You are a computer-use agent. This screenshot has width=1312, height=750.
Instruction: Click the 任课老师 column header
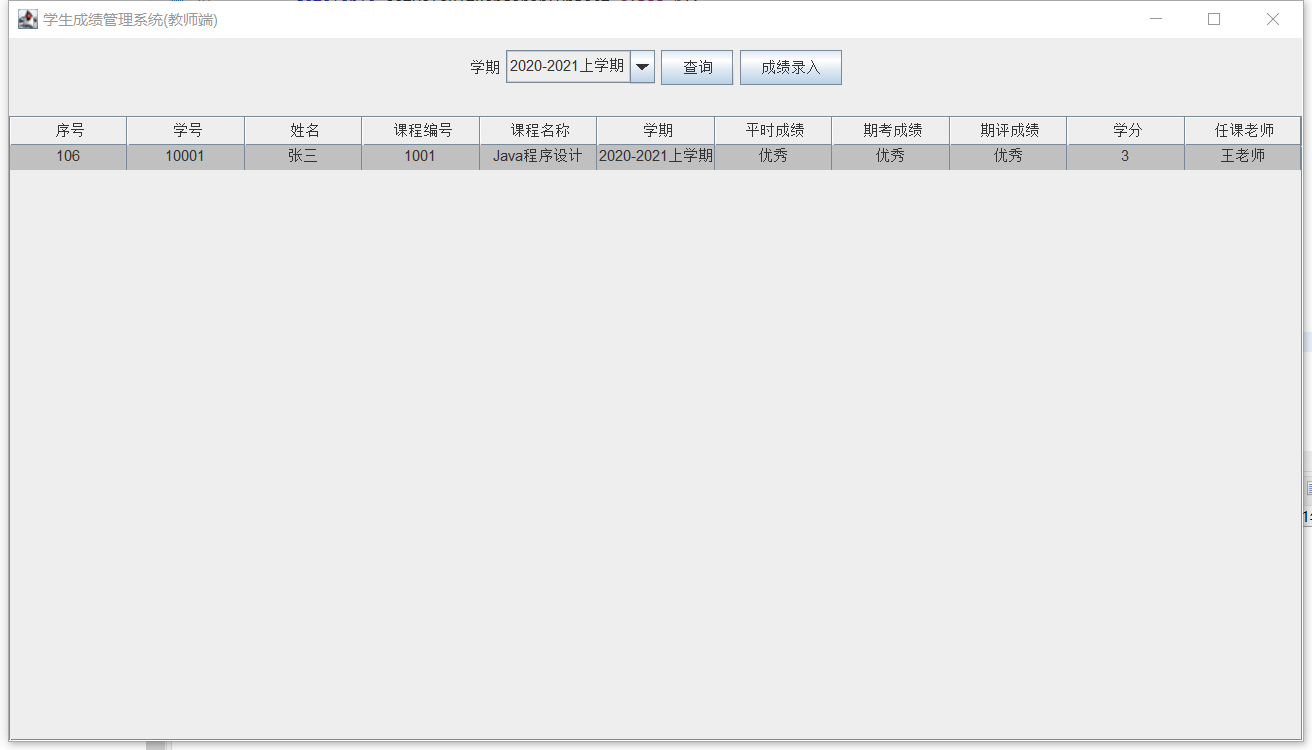[1243, 130]
